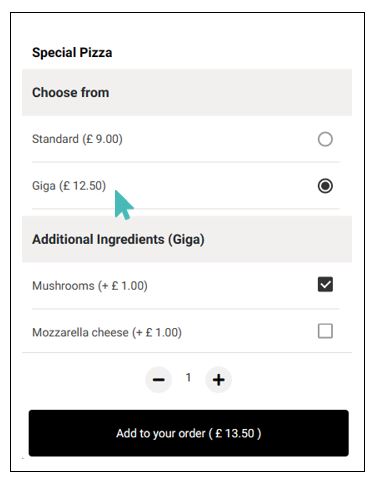Add to your order for £ 13.50

189,433
